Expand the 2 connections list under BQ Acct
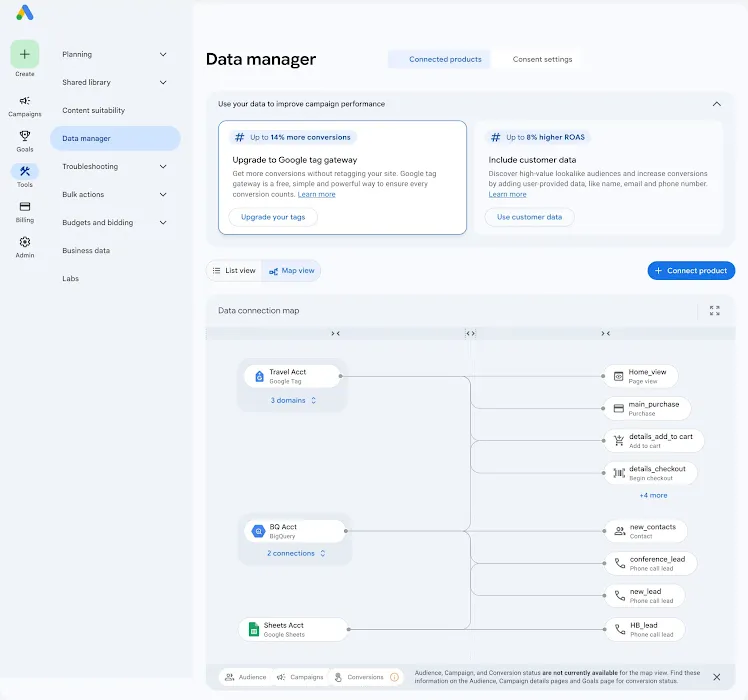Image resolution: width=748 pixels, height=700 pixels. 296,553
